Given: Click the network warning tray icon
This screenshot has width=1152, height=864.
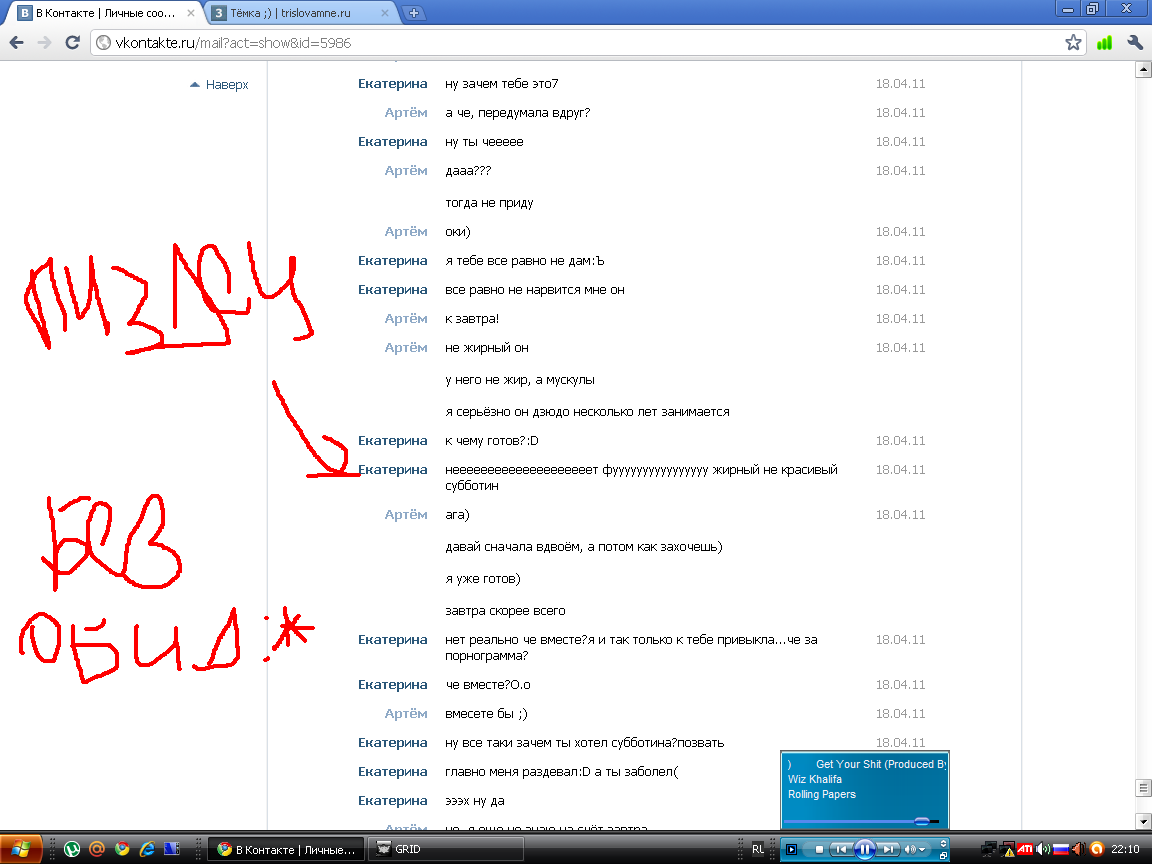Looking at the screenshot, I should click(1007, 850).
